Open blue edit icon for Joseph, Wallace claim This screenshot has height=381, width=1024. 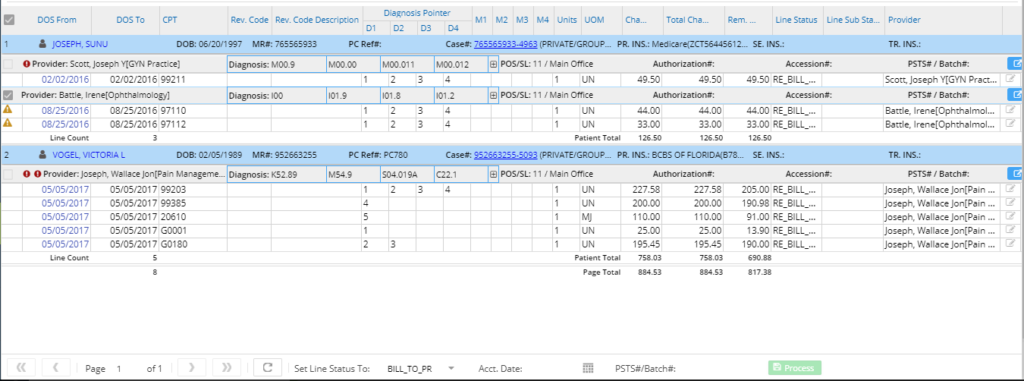(x=1015, y=174)
